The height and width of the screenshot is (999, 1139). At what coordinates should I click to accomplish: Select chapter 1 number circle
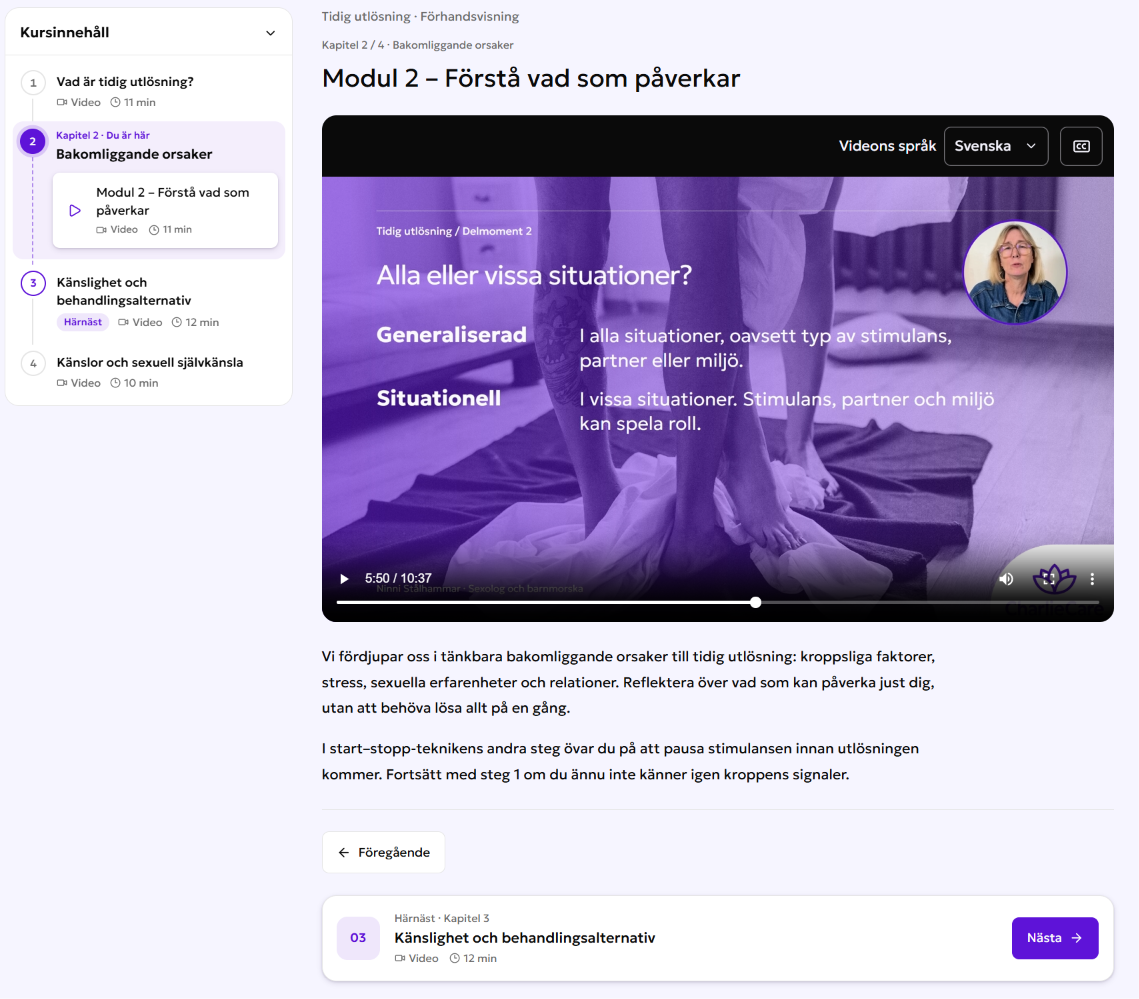tap(33, 83)
